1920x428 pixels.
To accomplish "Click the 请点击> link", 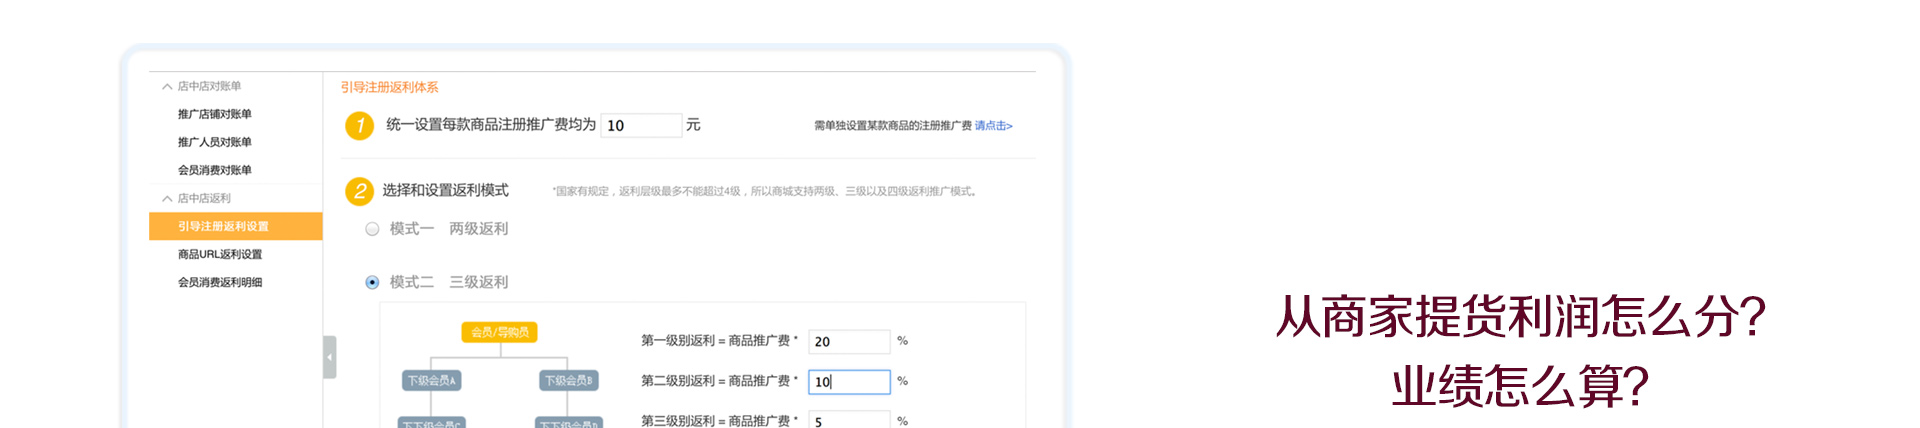I will pos(993,126).
